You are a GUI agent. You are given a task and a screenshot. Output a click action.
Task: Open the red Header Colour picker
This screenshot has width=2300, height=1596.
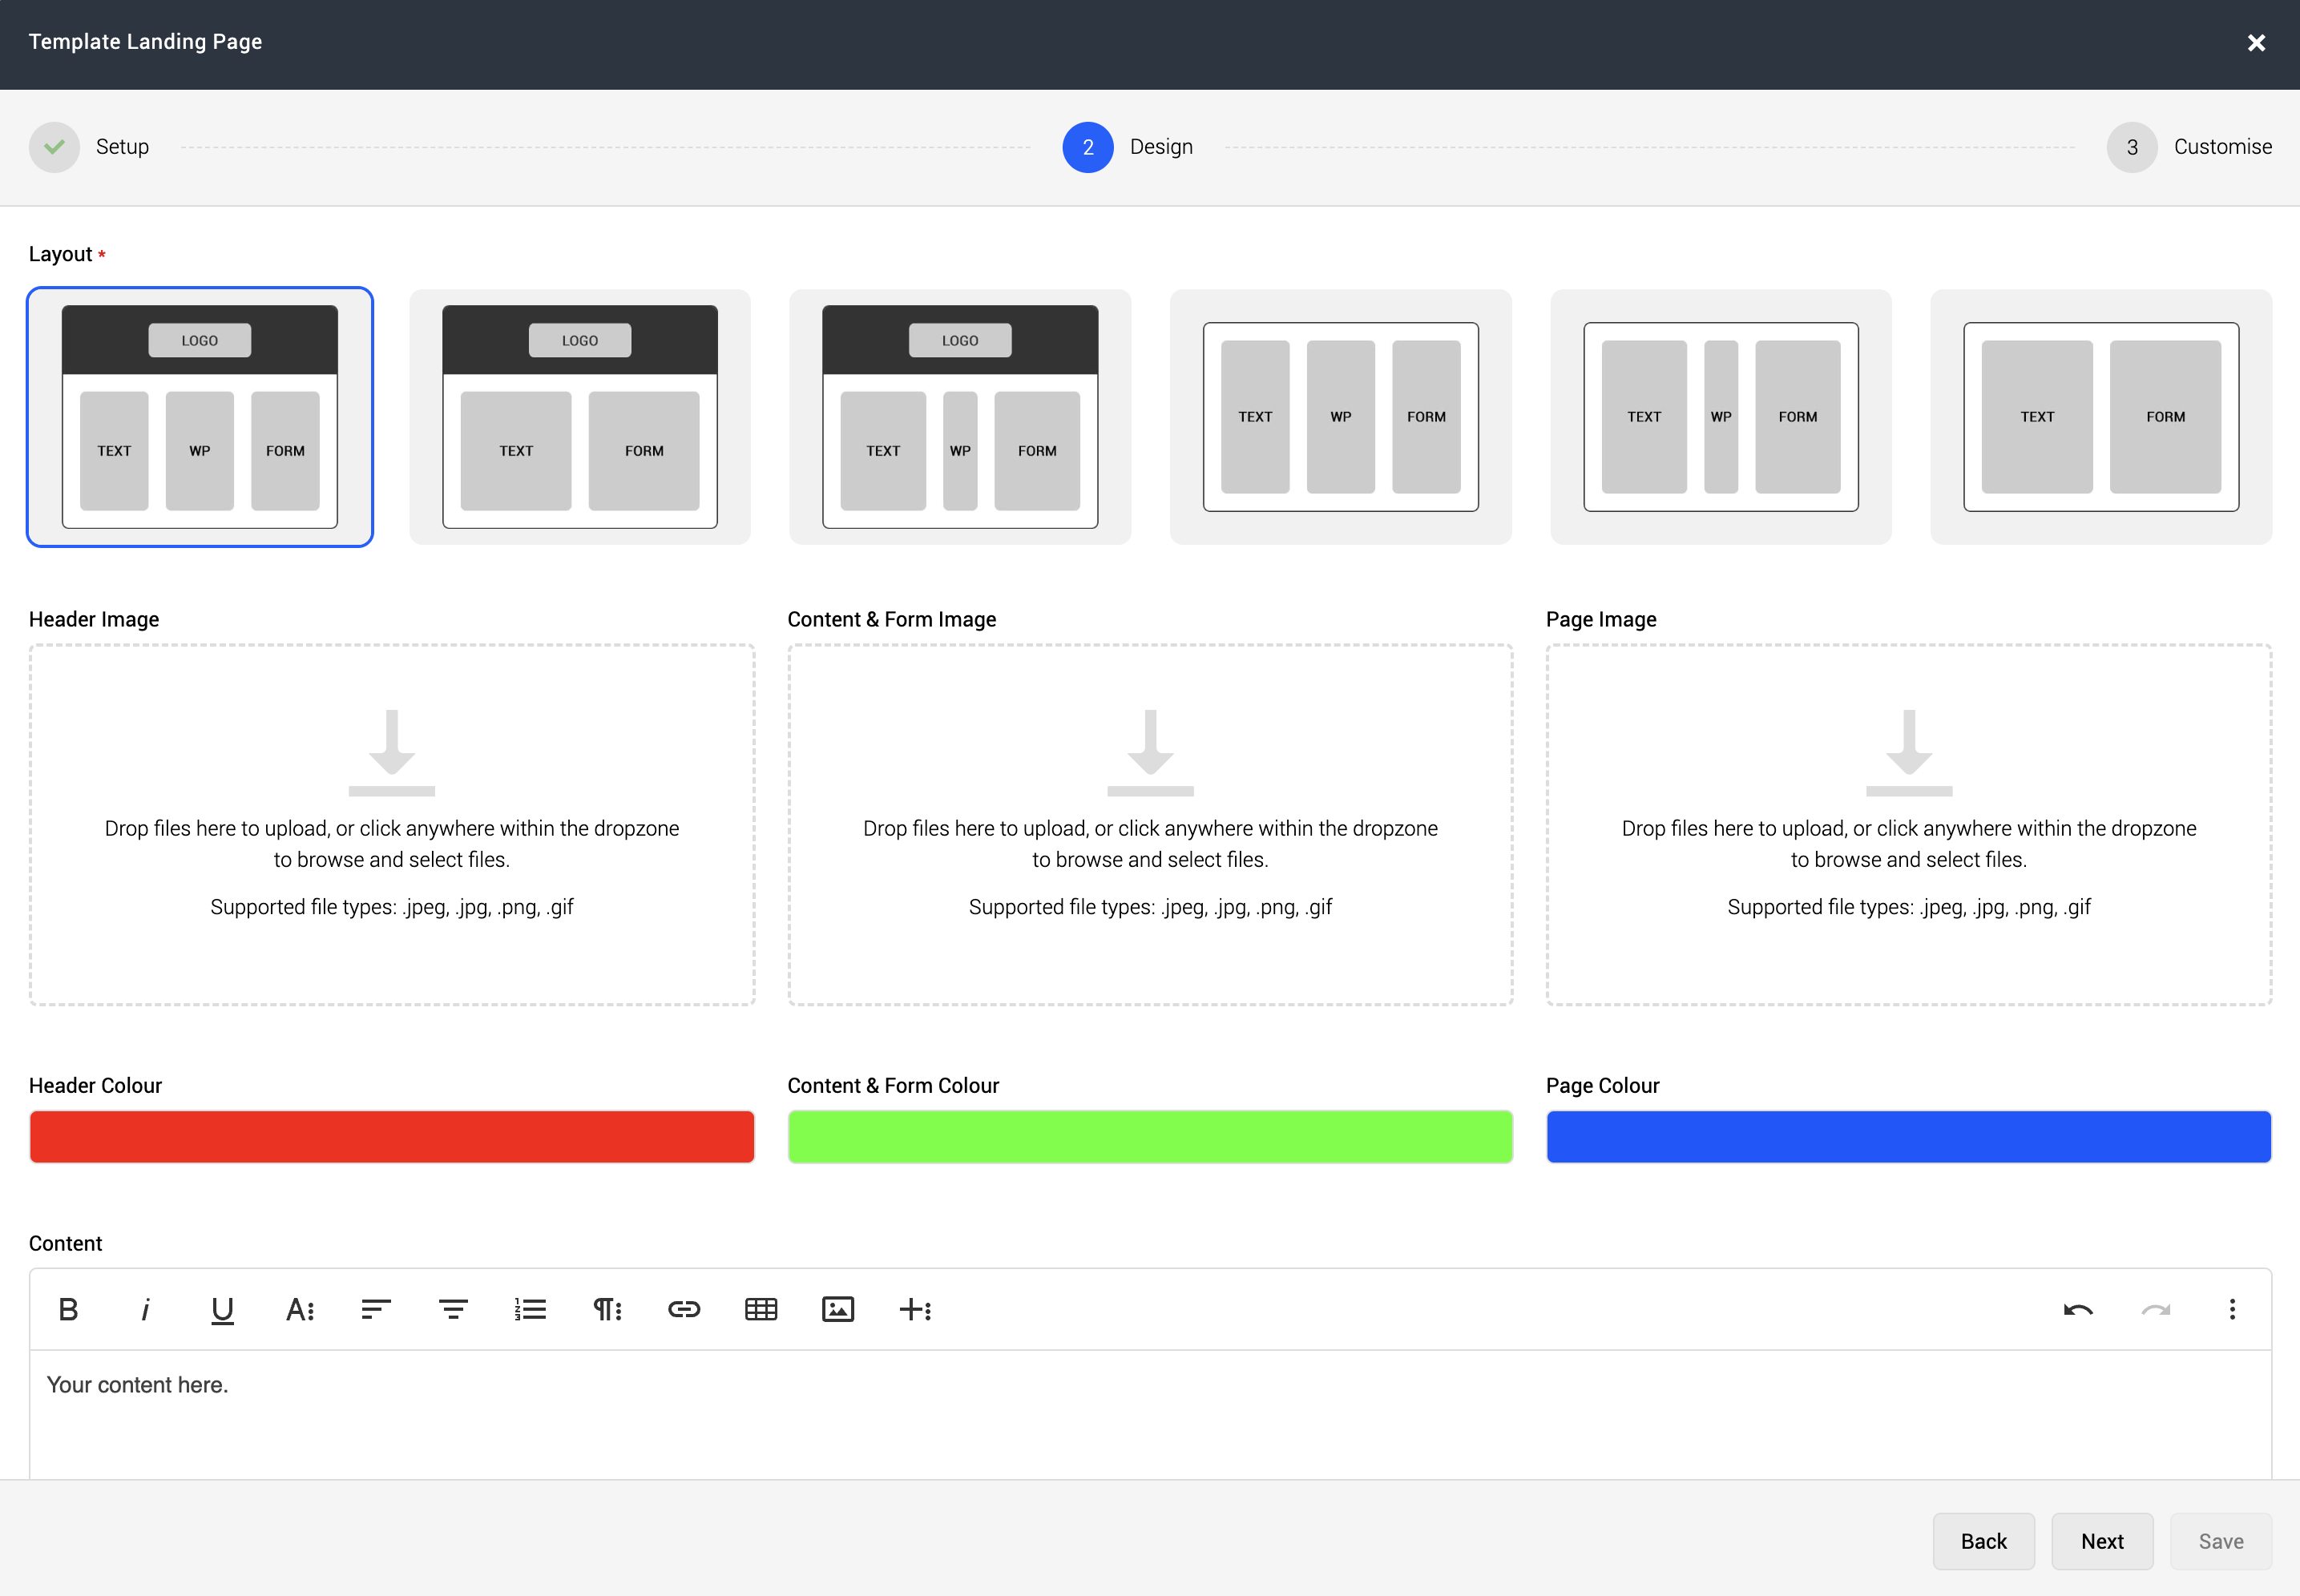pos(392,1136)
